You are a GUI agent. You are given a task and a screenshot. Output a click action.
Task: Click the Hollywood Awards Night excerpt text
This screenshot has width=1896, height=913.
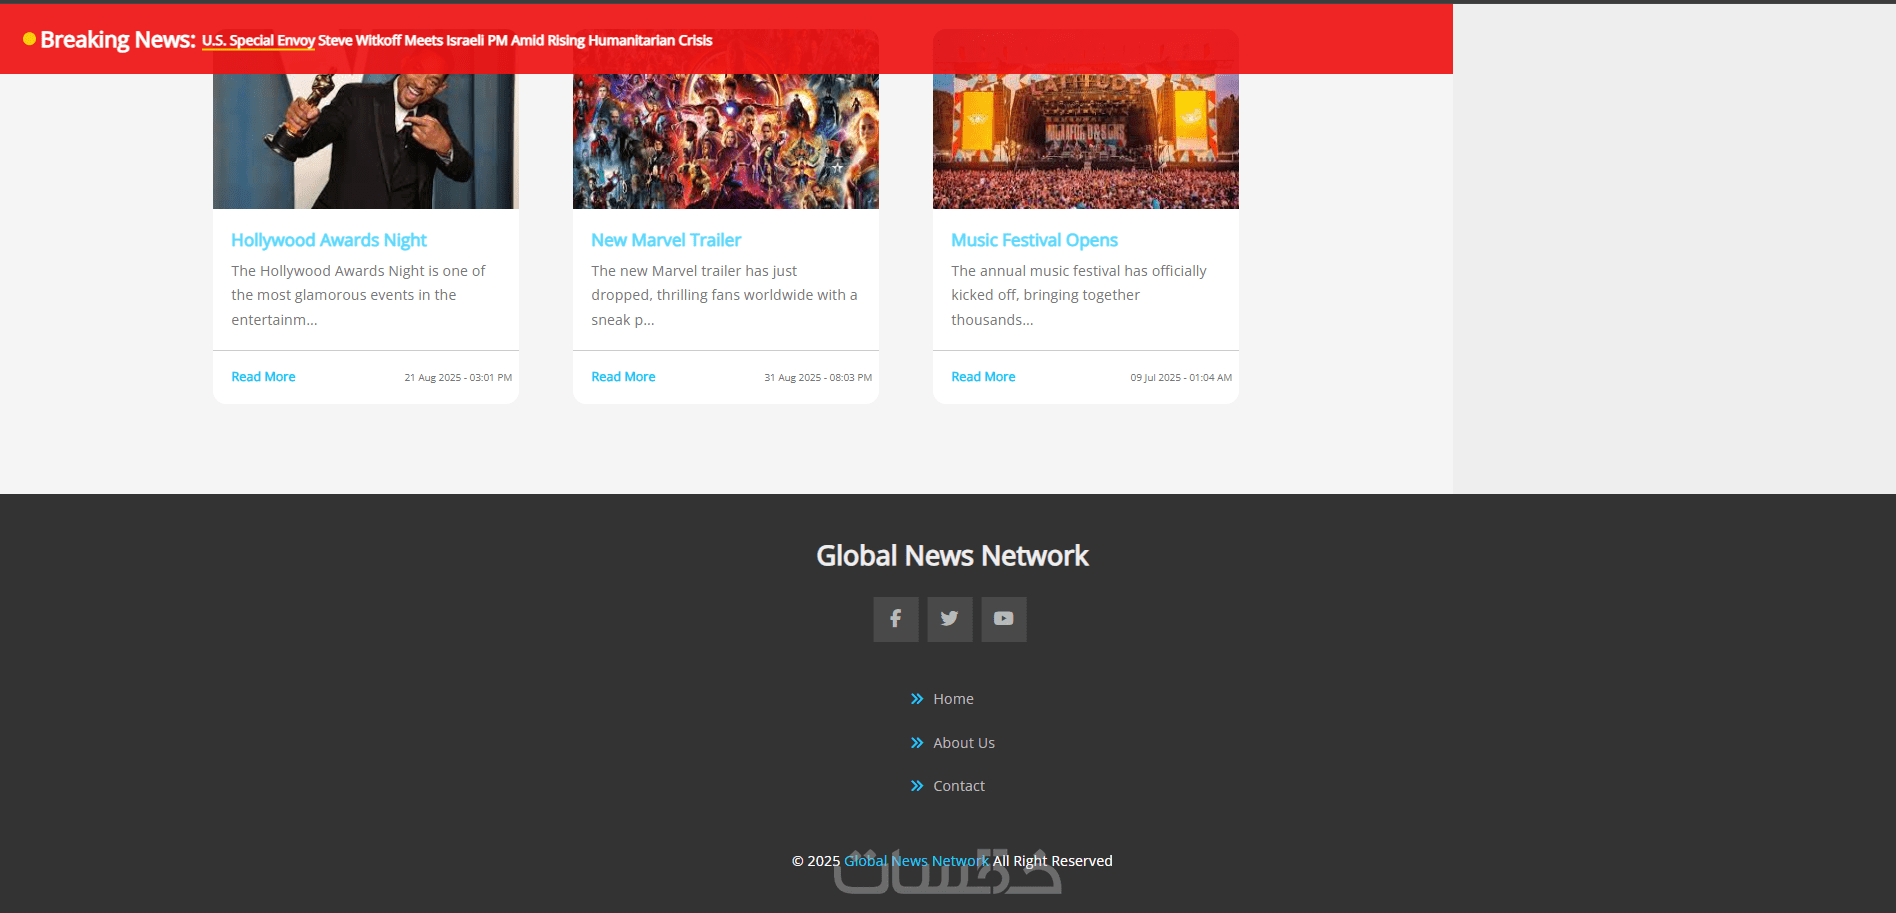(358, 295)
